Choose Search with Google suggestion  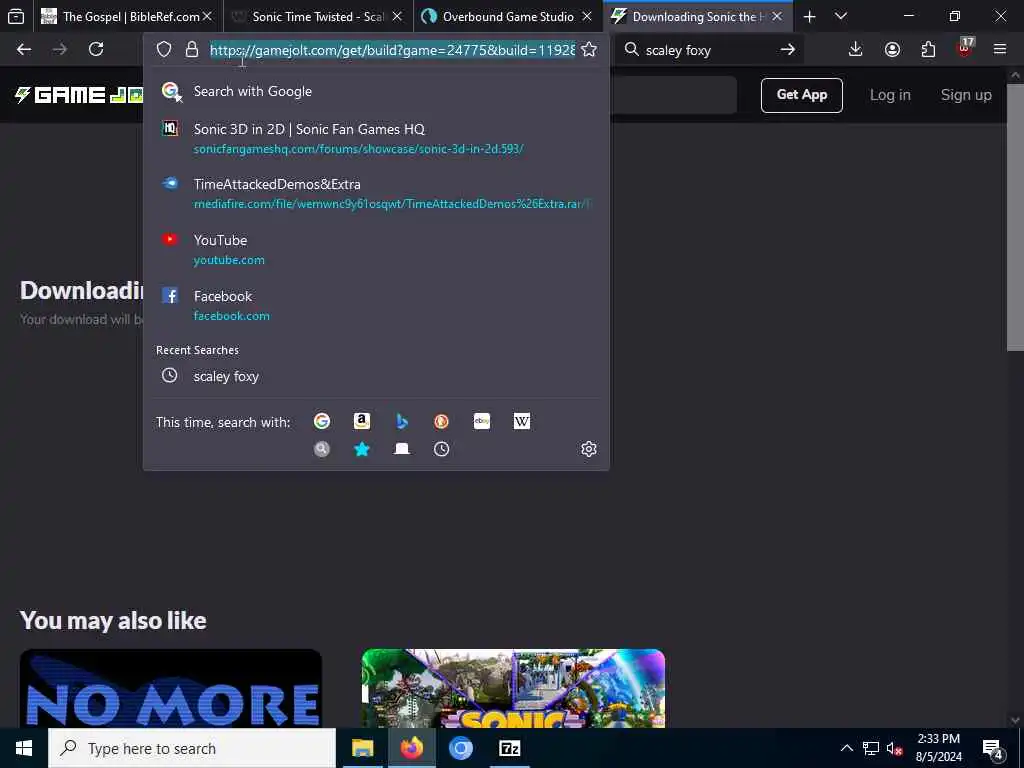pyautogui.click(x=376, y=91)
